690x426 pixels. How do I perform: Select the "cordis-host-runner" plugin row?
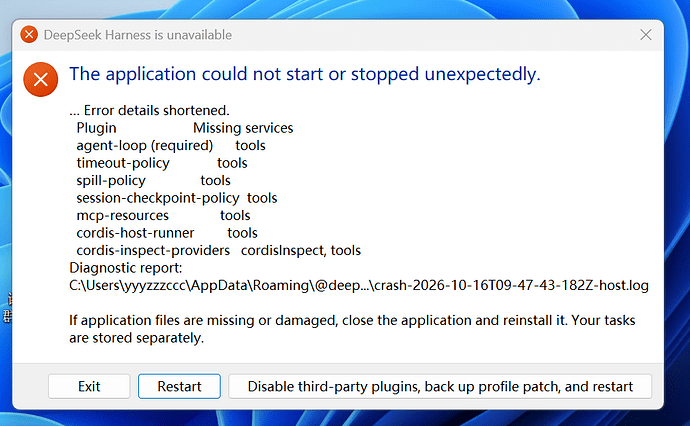tap(167, 233)
